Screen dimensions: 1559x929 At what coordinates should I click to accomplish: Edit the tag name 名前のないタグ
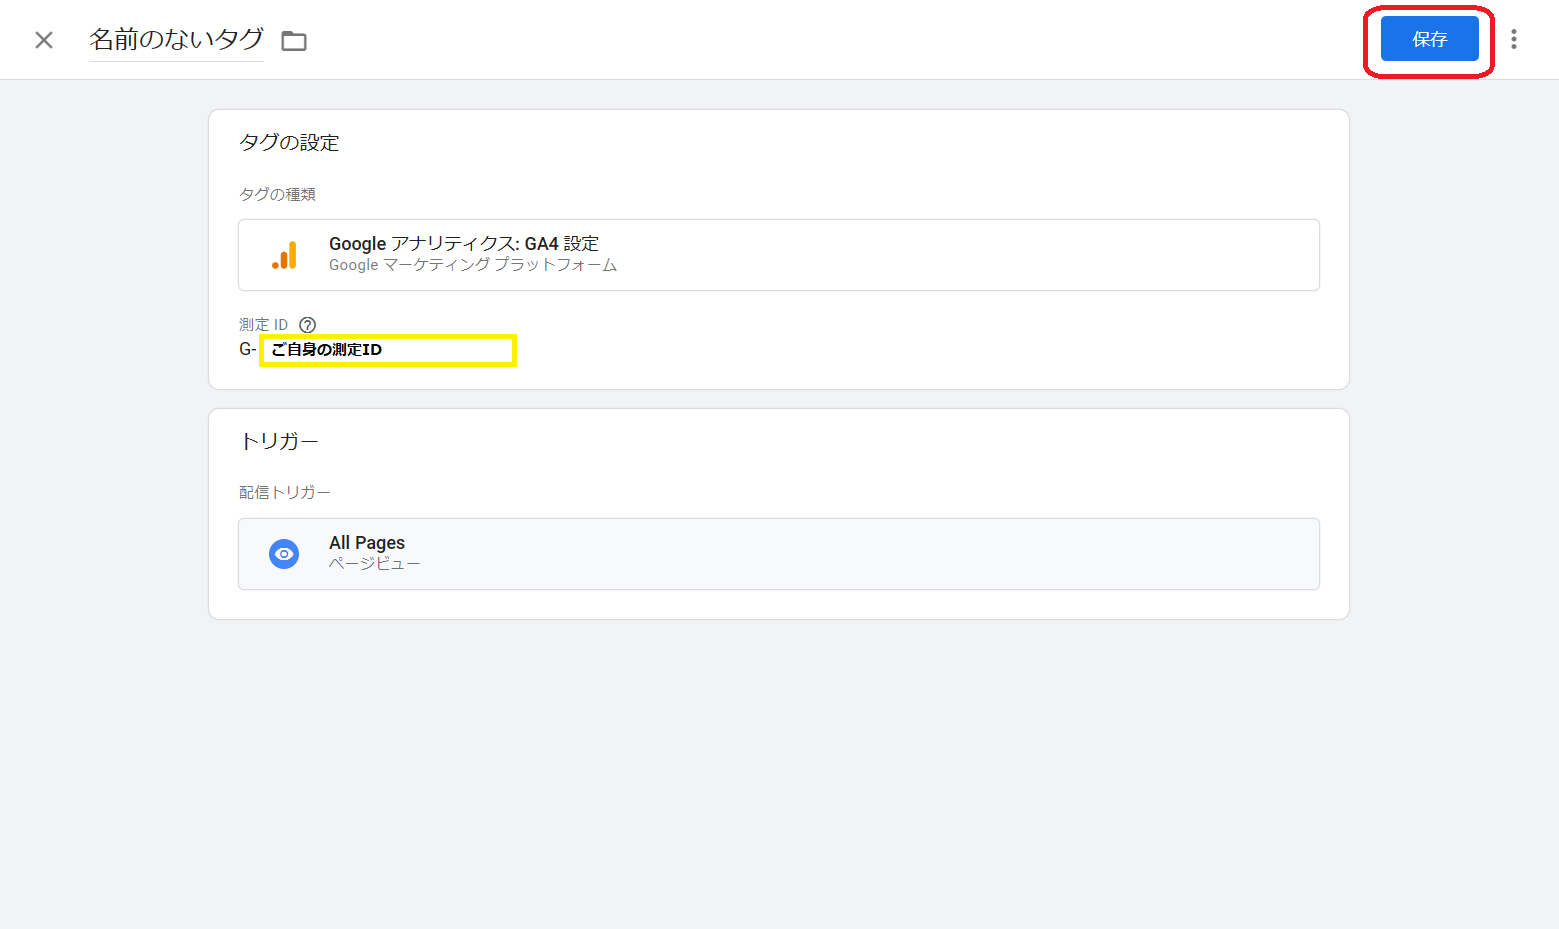176,40
